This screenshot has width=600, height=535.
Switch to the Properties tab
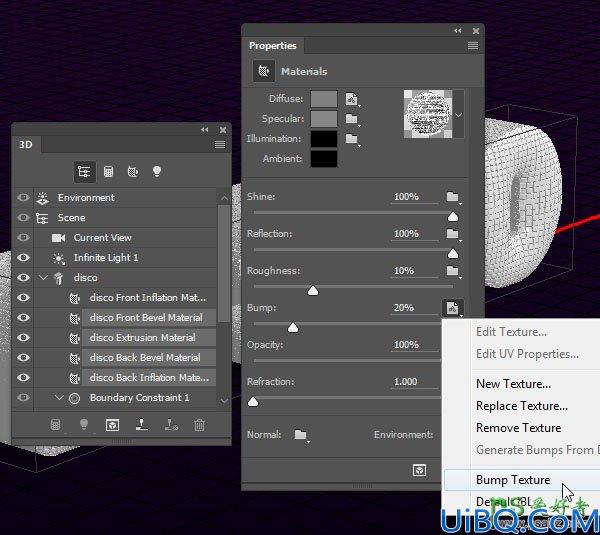click(x=272, y=46)
